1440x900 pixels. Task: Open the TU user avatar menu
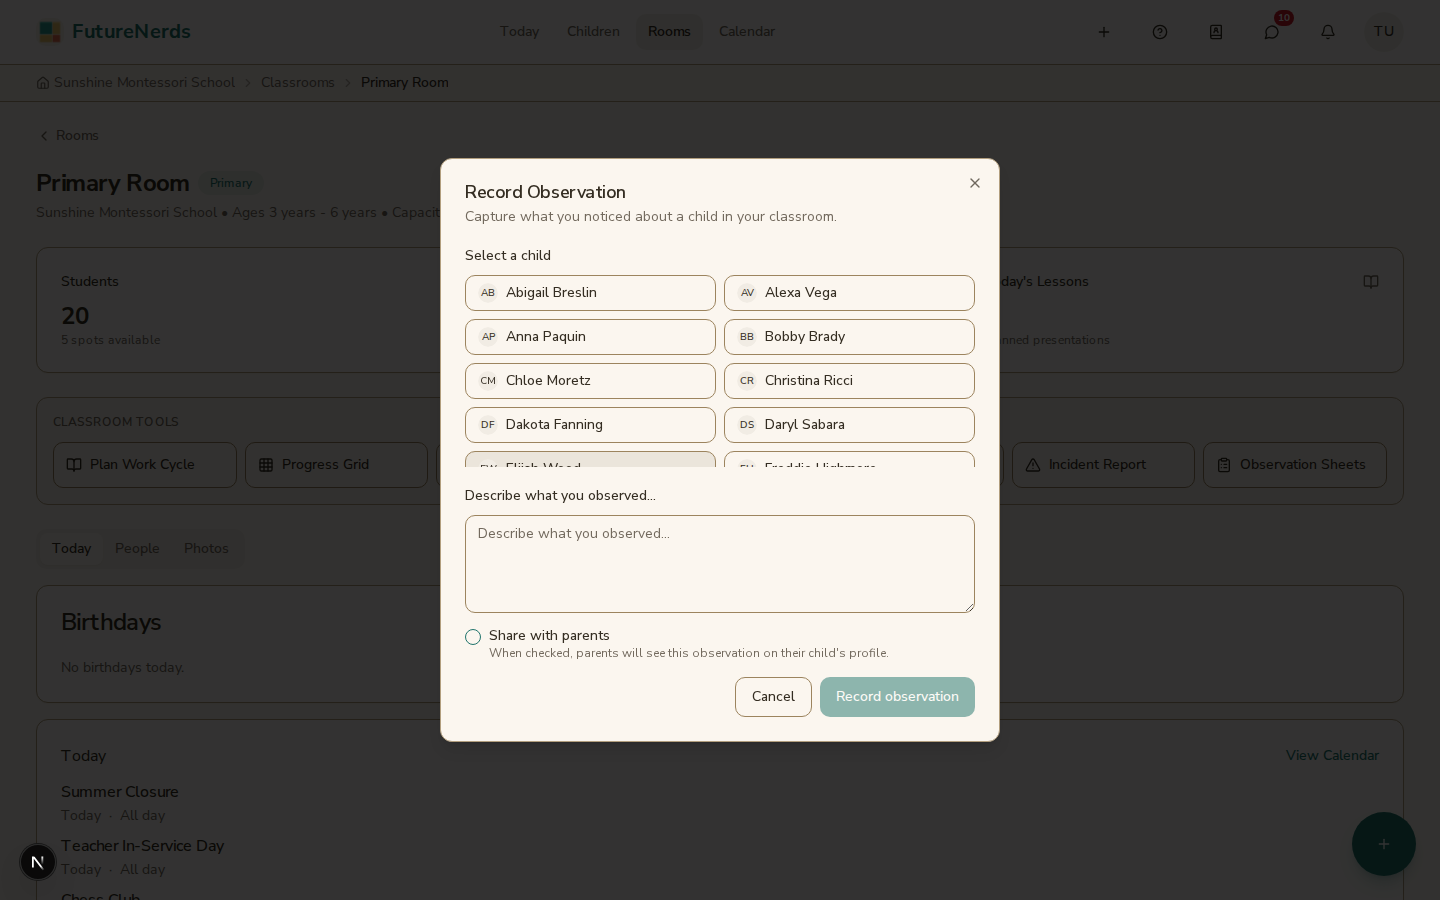[1384, 32]
